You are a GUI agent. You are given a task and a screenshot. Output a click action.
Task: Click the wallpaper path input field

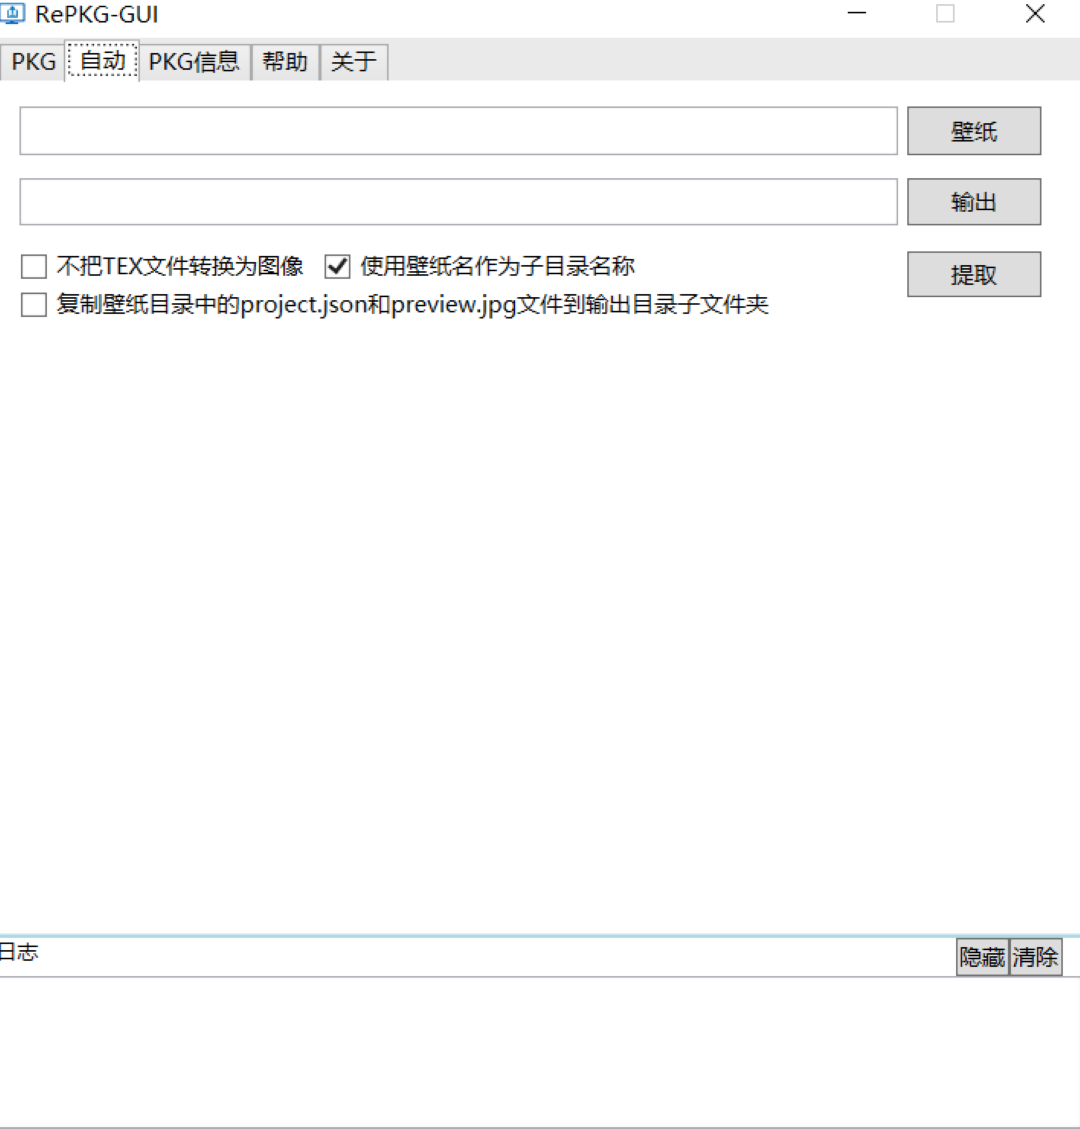click(x=458, y=130)
